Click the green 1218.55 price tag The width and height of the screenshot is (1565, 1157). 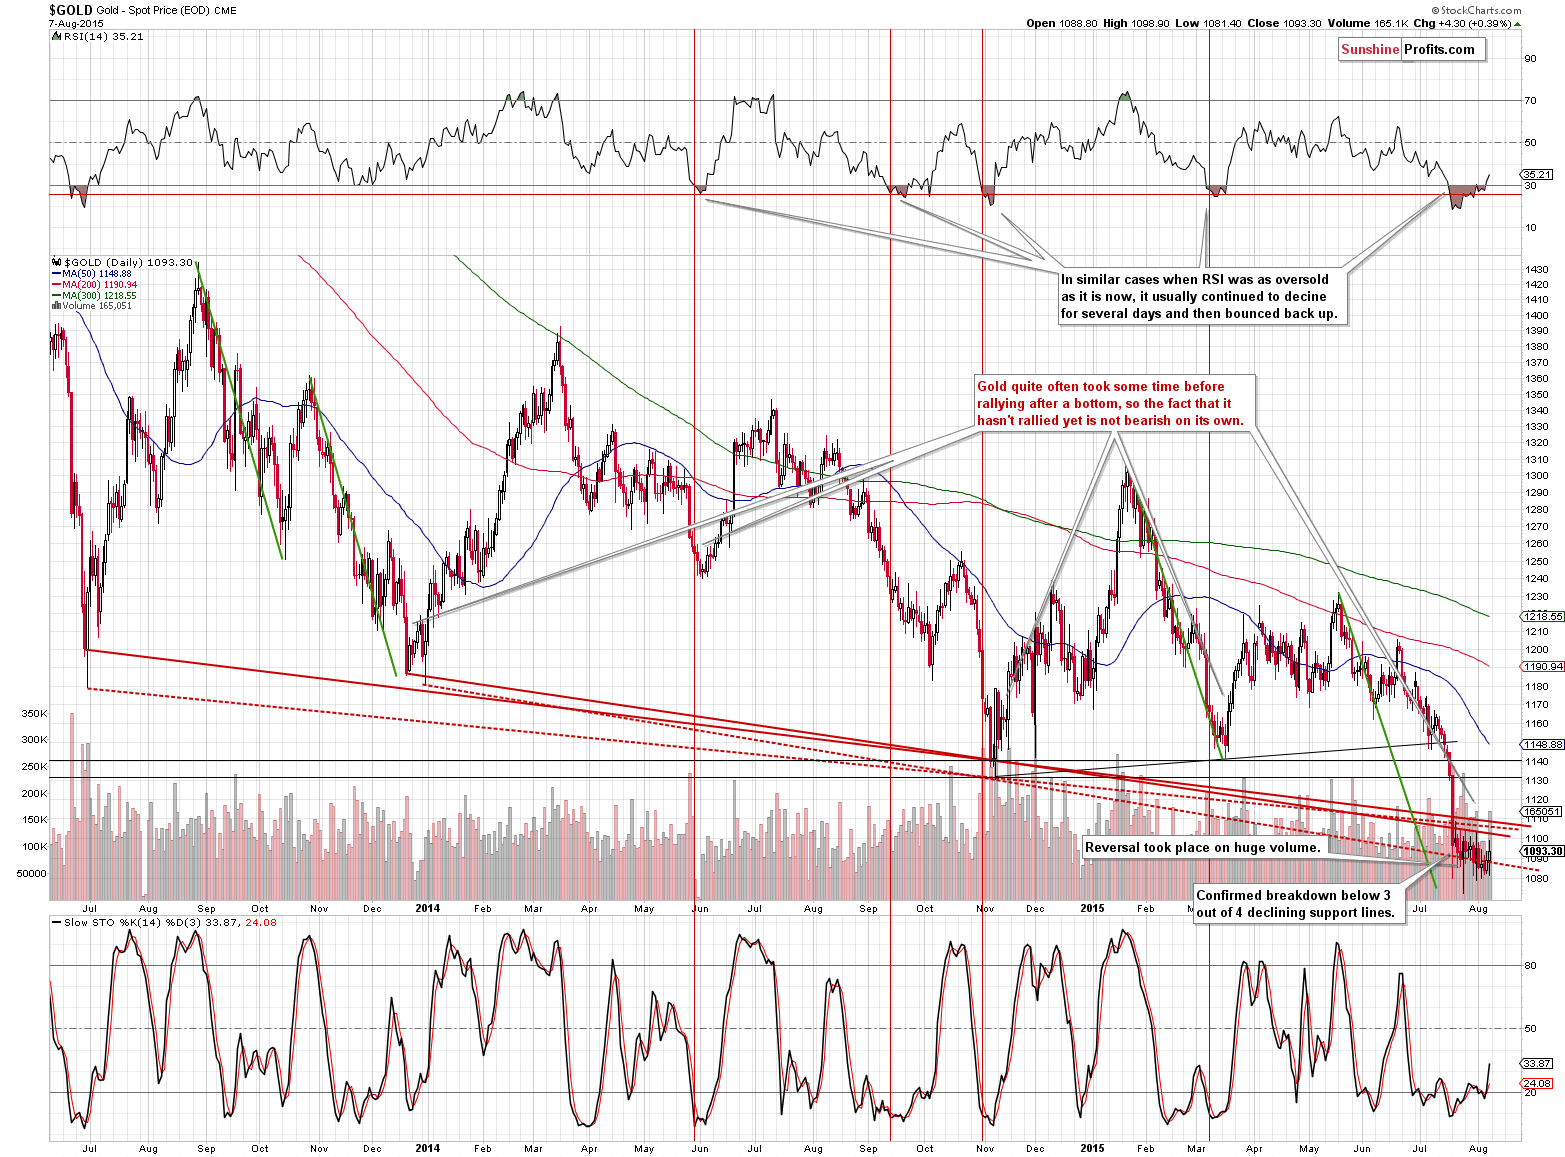1544,616
